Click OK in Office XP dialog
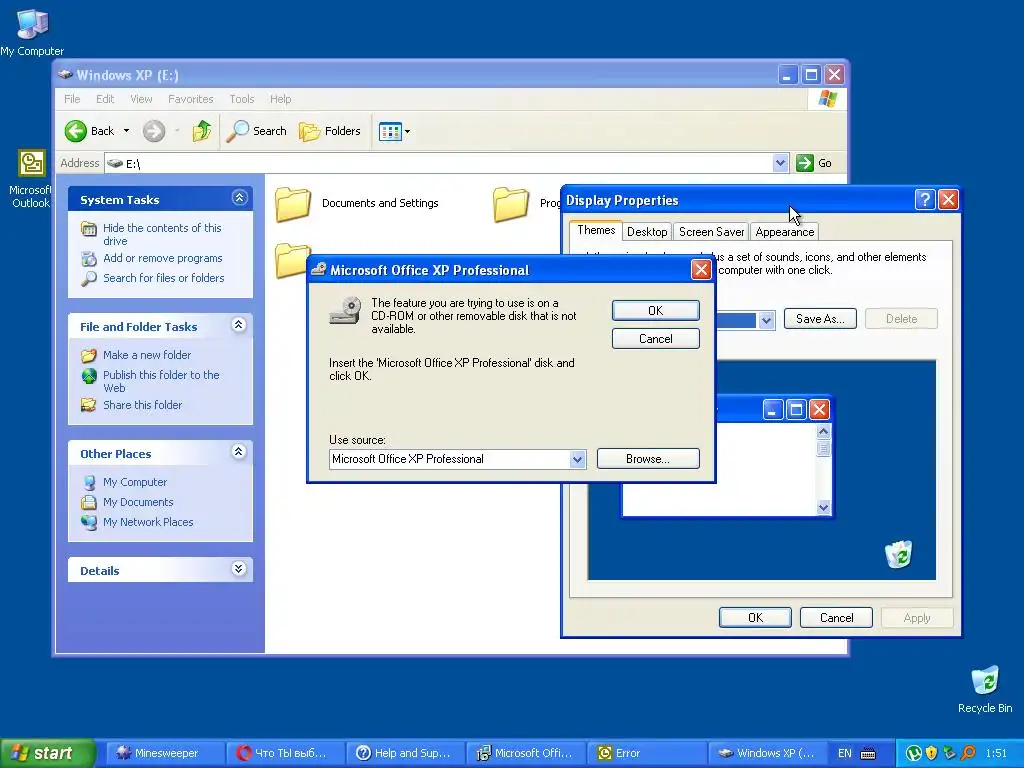This screenshot has width=1024, height=768. coord(656,311)
